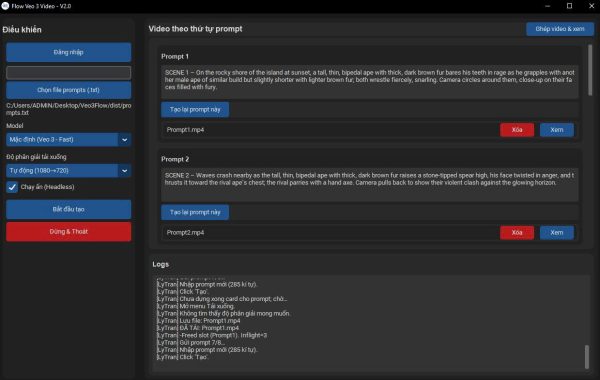Click Tạo lại prompt này under Prompt 1
The width and height of the screenshot is (600, 380).
(x=195, y=109)
